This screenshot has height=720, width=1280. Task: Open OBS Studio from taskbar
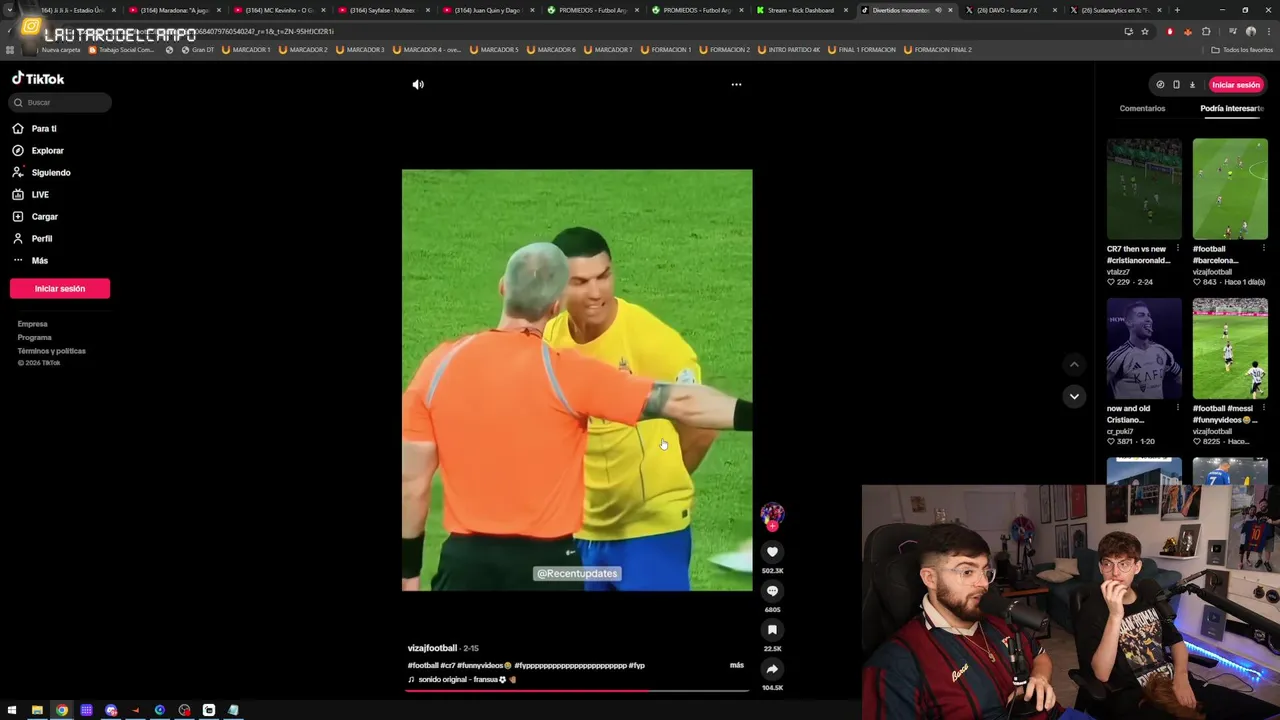tap(184, 710)
